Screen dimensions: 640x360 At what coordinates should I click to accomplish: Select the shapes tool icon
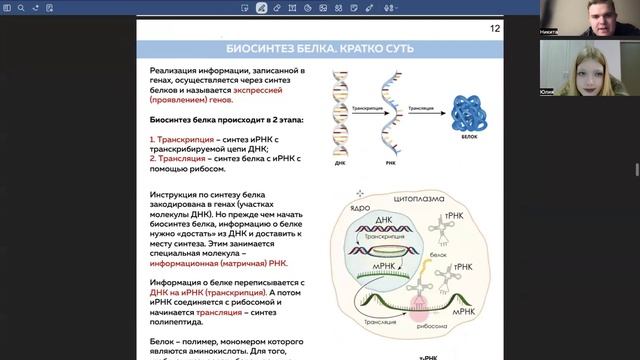(x=308, y=8)
